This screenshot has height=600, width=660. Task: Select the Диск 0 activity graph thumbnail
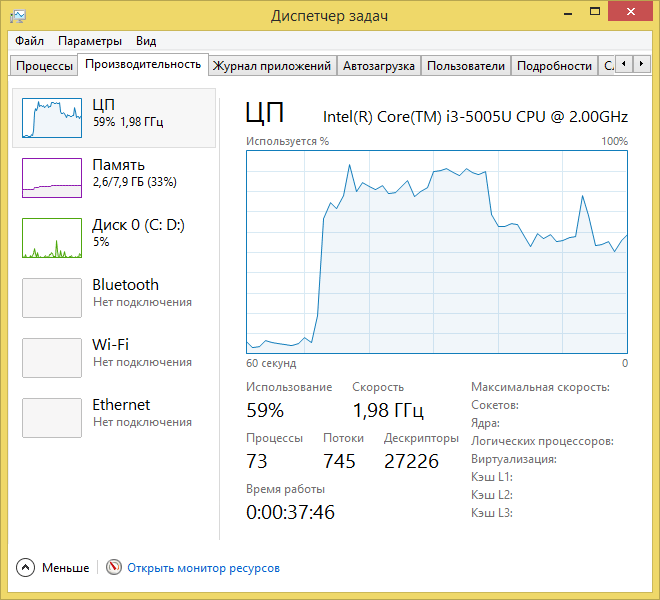click(x=52, y=238)
